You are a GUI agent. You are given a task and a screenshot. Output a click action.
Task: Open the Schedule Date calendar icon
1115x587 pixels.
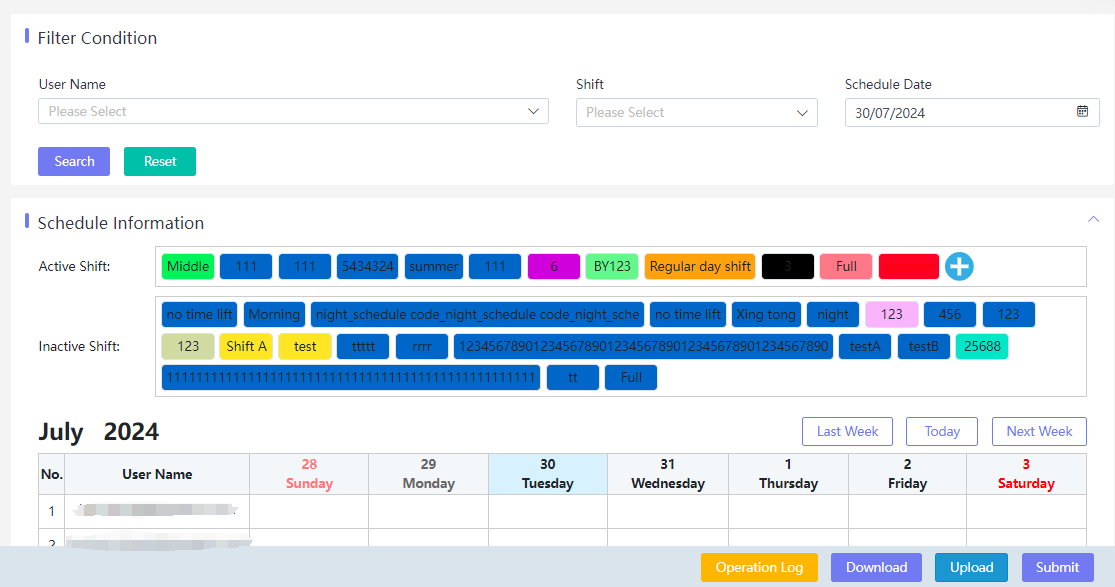click(1082, 112)
